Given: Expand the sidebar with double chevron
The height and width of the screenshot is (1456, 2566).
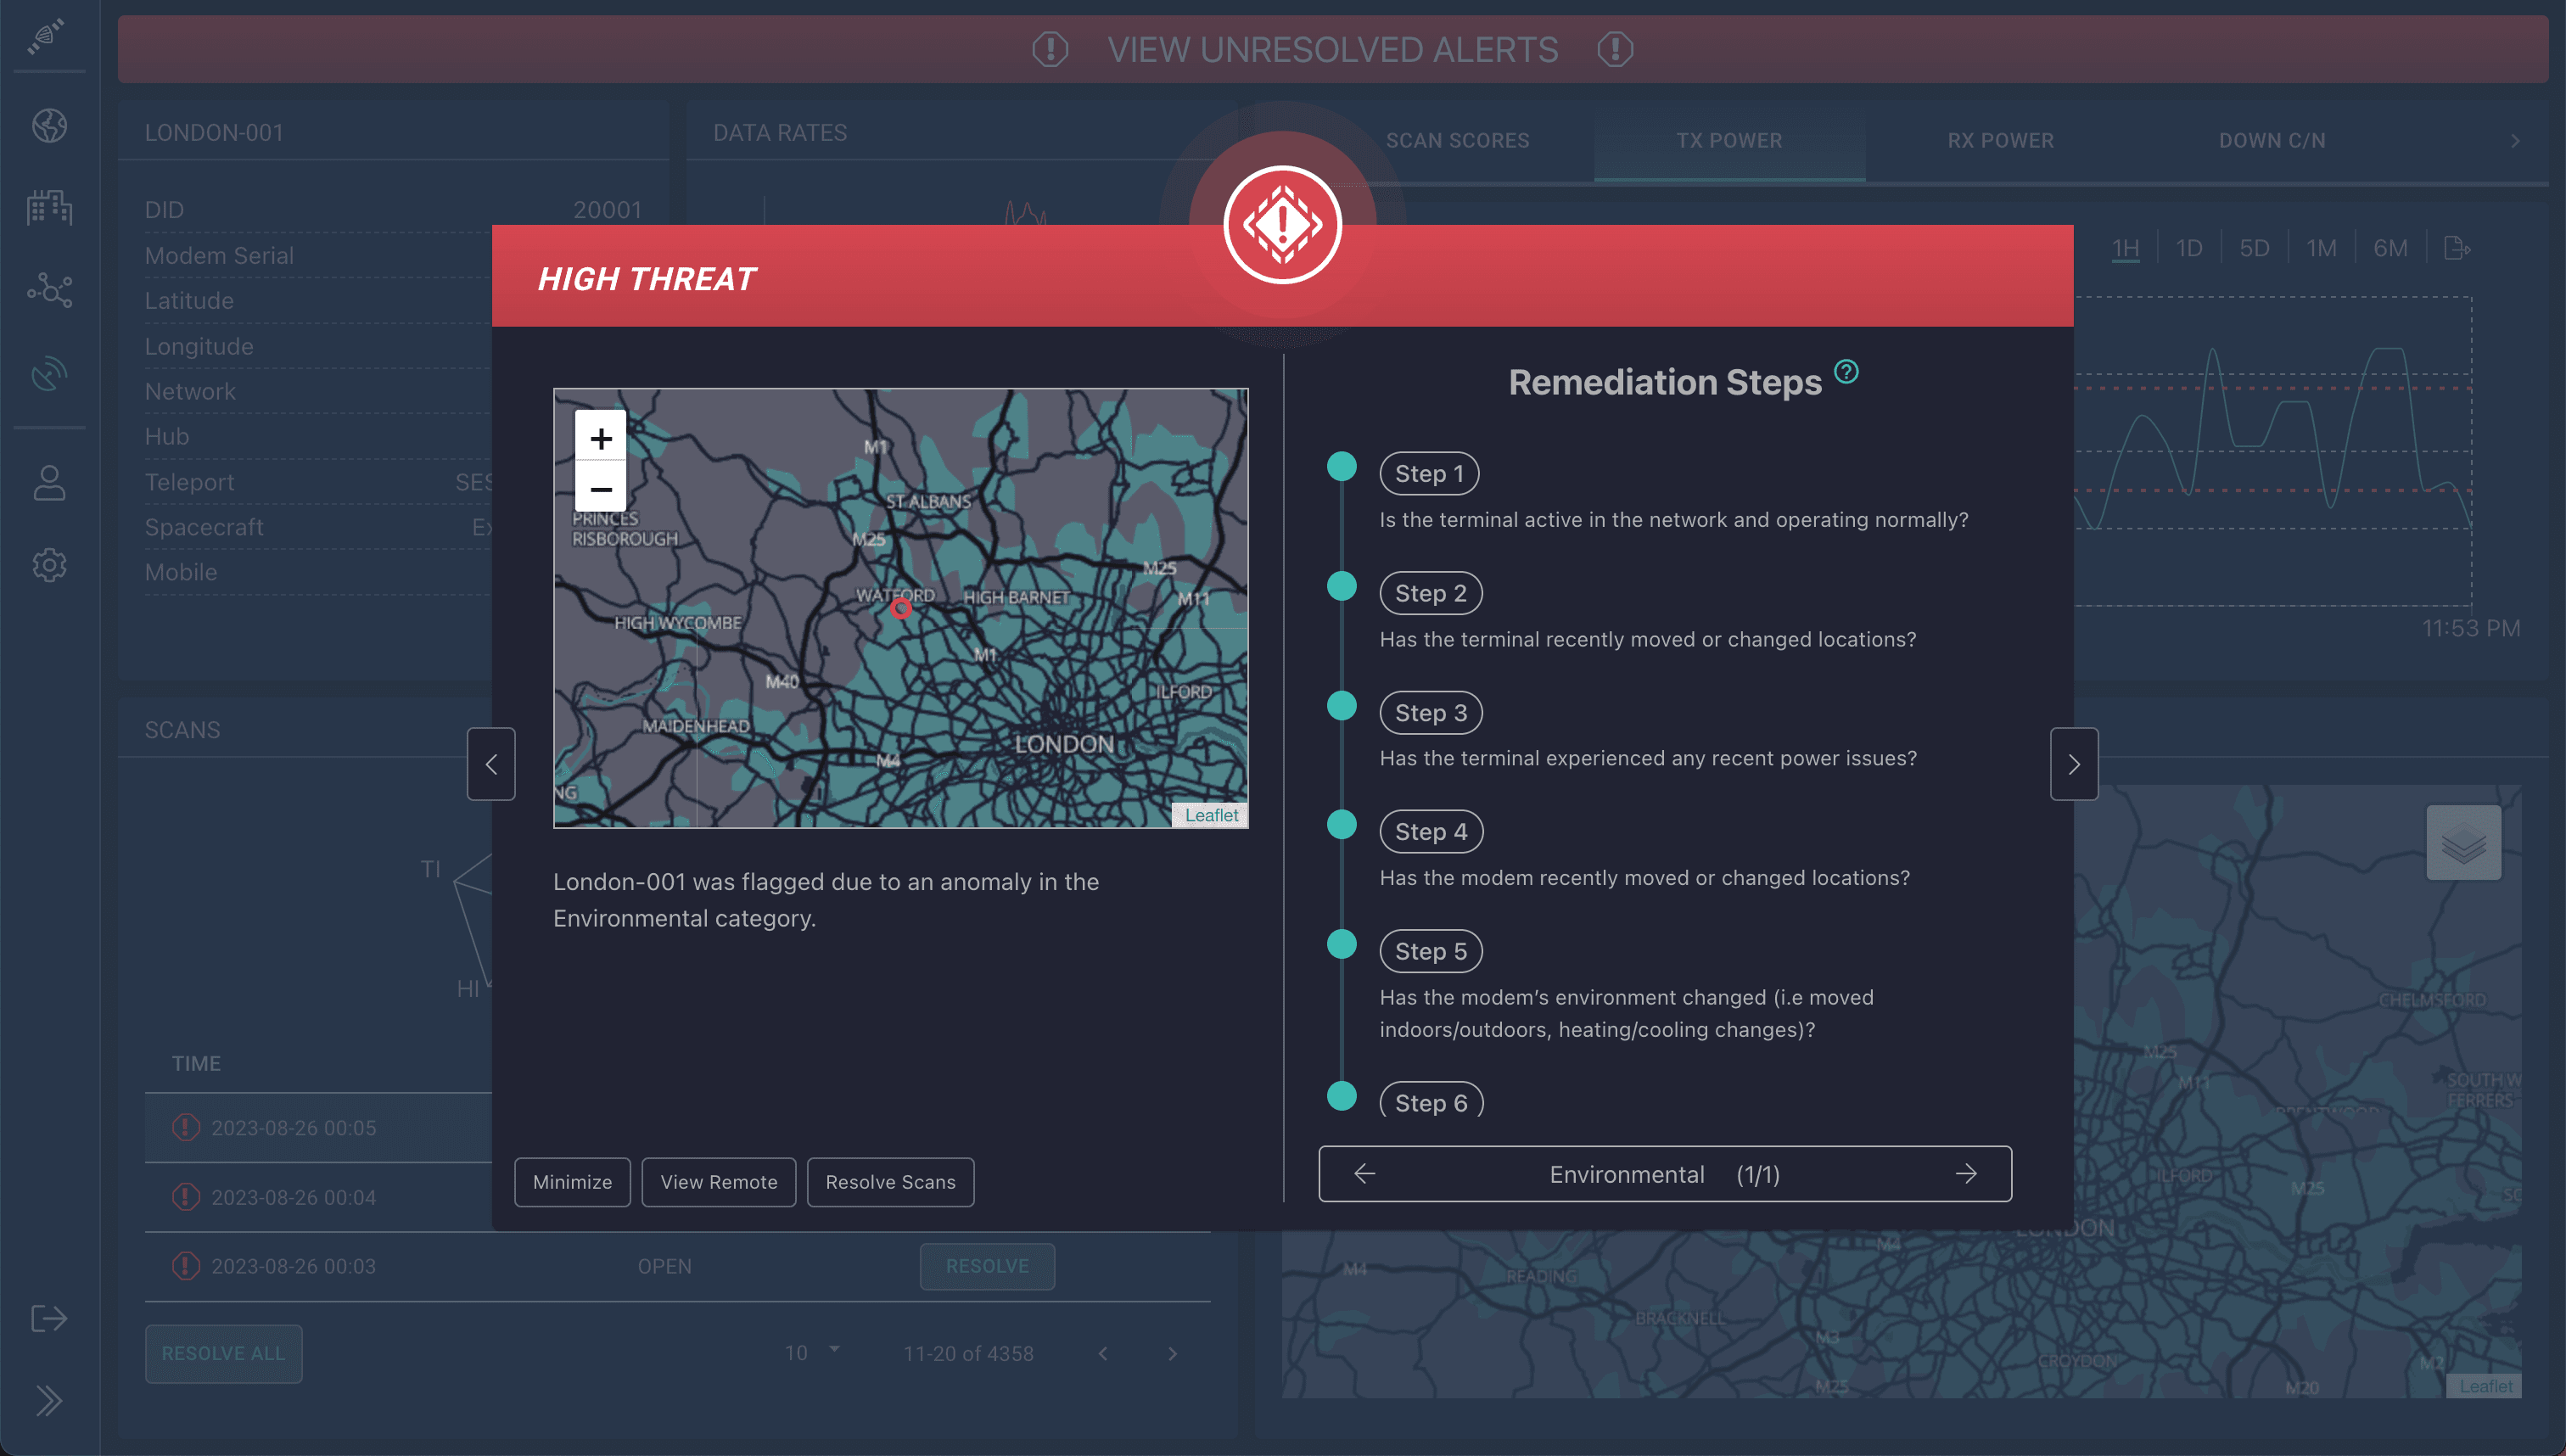Looking at the screenshot, I should 49,1400.
